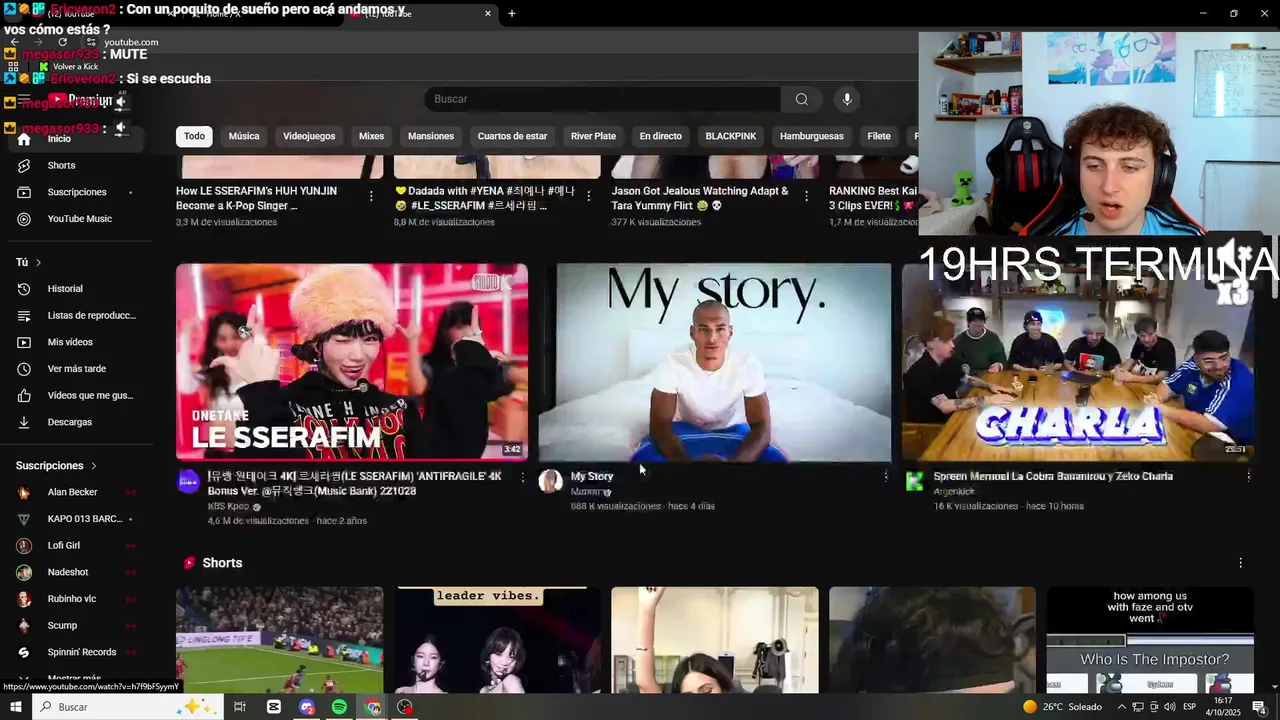Open a new browser tab
This screenshot has height=720, width=1280.
pos(511,13)
